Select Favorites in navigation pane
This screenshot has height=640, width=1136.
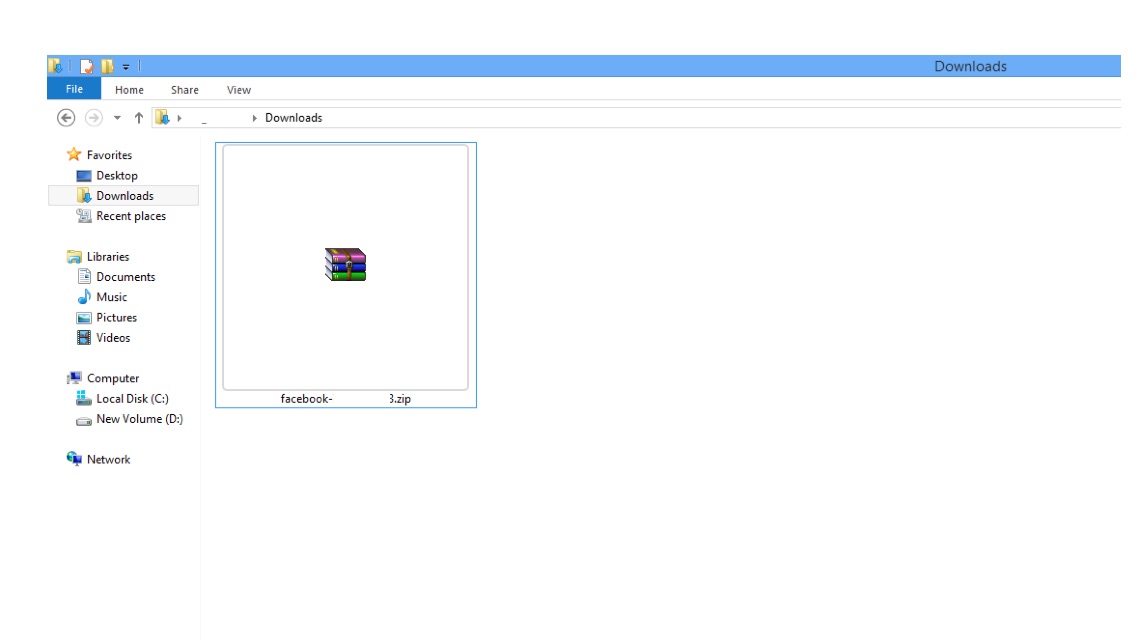coord(109,155)
